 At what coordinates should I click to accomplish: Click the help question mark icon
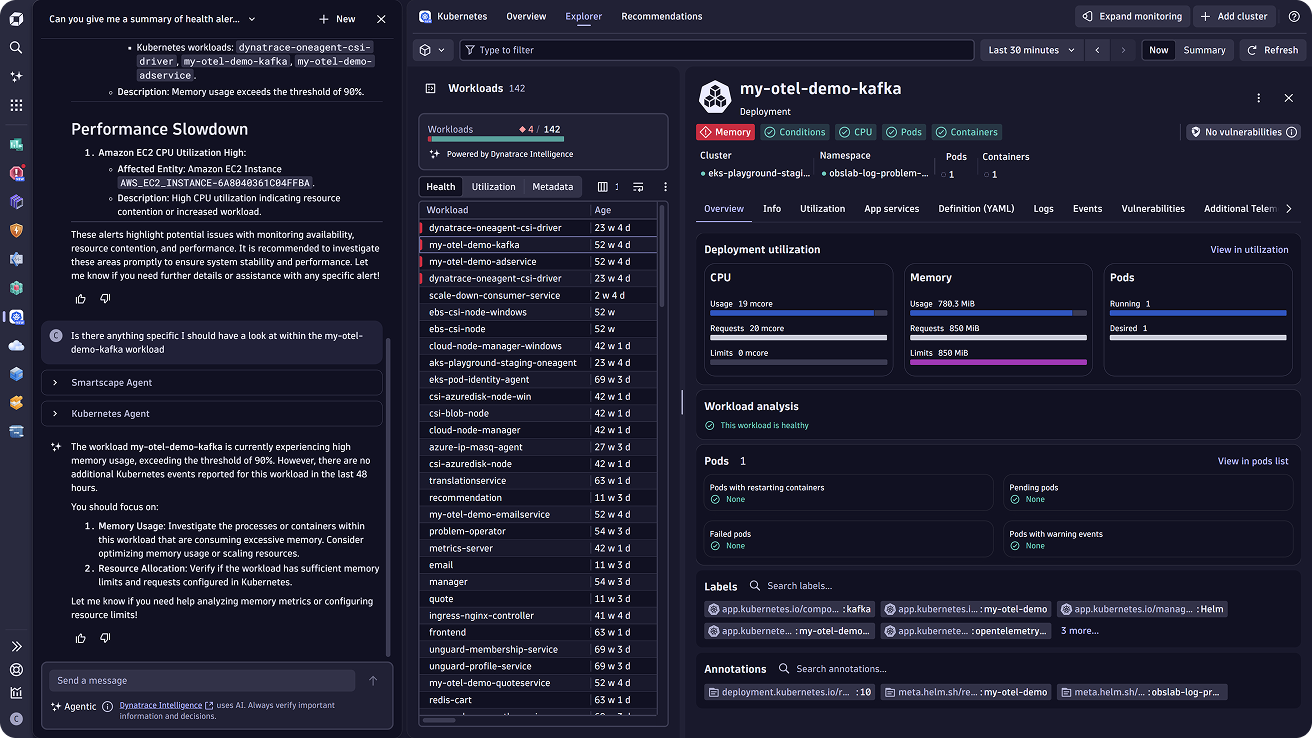1293,17
